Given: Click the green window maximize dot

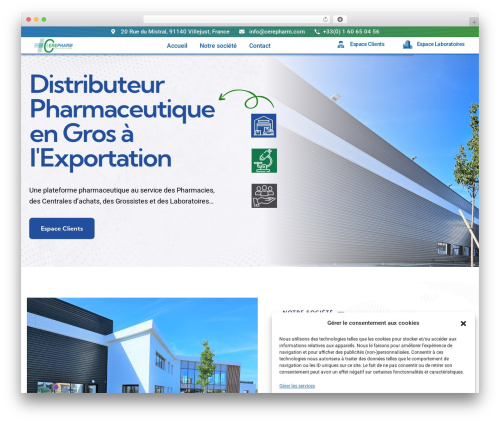Looking at the screenshot, I should click(44, 20).
